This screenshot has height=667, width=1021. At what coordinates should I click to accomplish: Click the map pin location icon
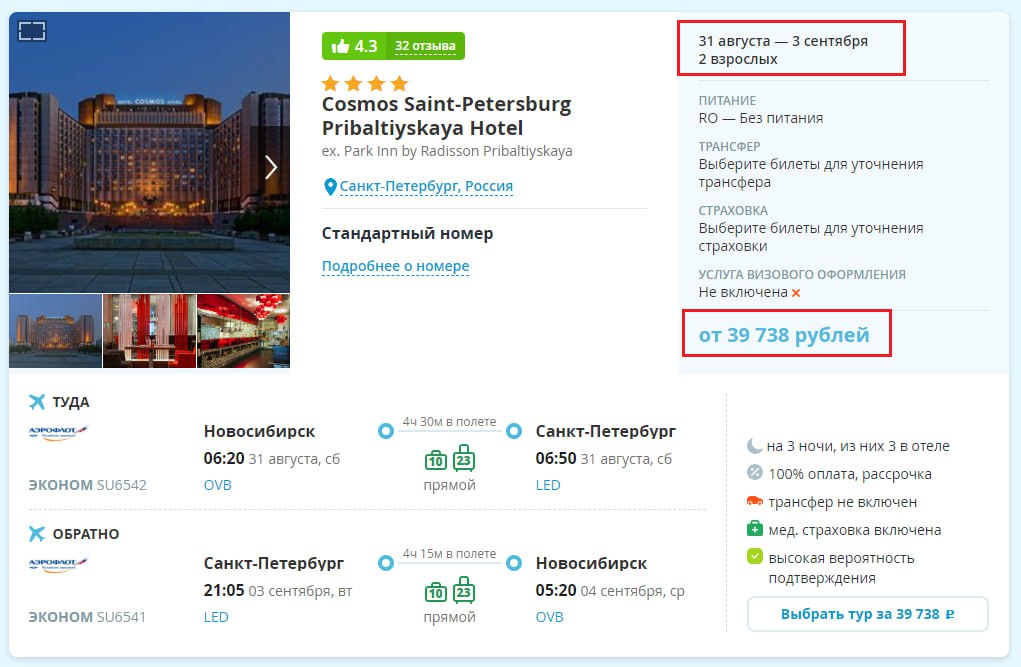pyautogui.click(x=330, y=187)
